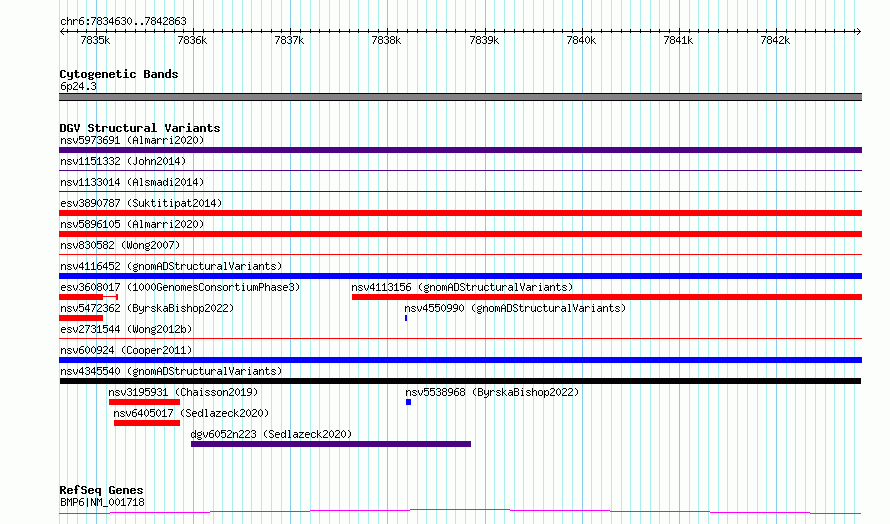890x524 pixels.
Task: Click the 7839k ruler tick label
Action: click(x=484, y=40)
